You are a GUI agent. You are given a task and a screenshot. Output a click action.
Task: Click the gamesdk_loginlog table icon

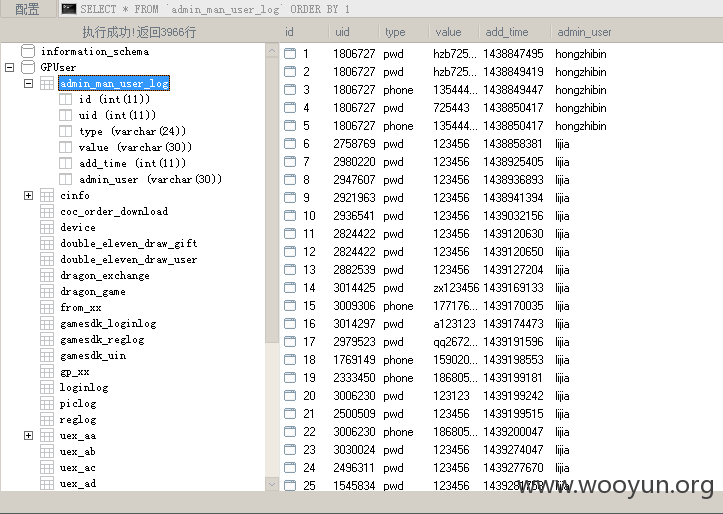click(47, 324)
